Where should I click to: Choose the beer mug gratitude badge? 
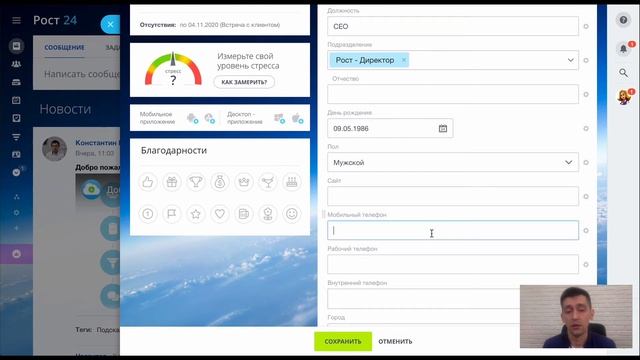pyautogui.click(x=244, y=213)
